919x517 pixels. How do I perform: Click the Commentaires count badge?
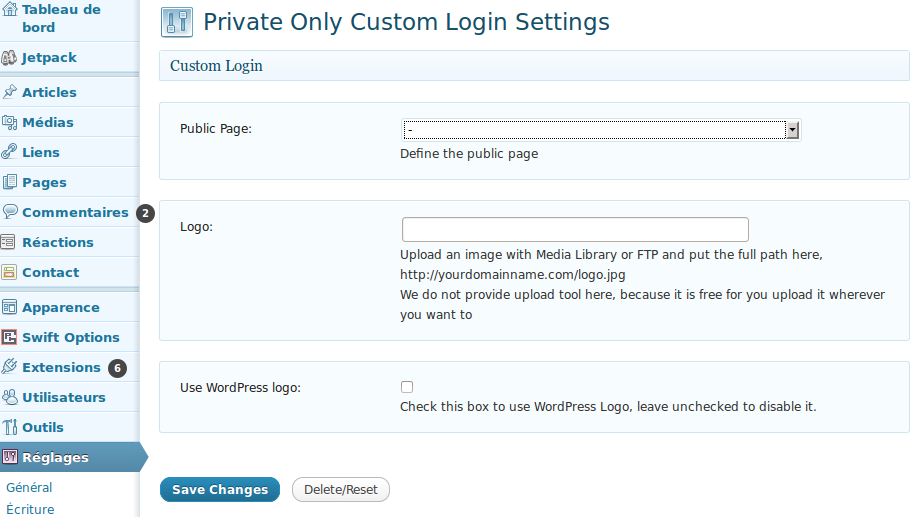(x=145, y=213)
